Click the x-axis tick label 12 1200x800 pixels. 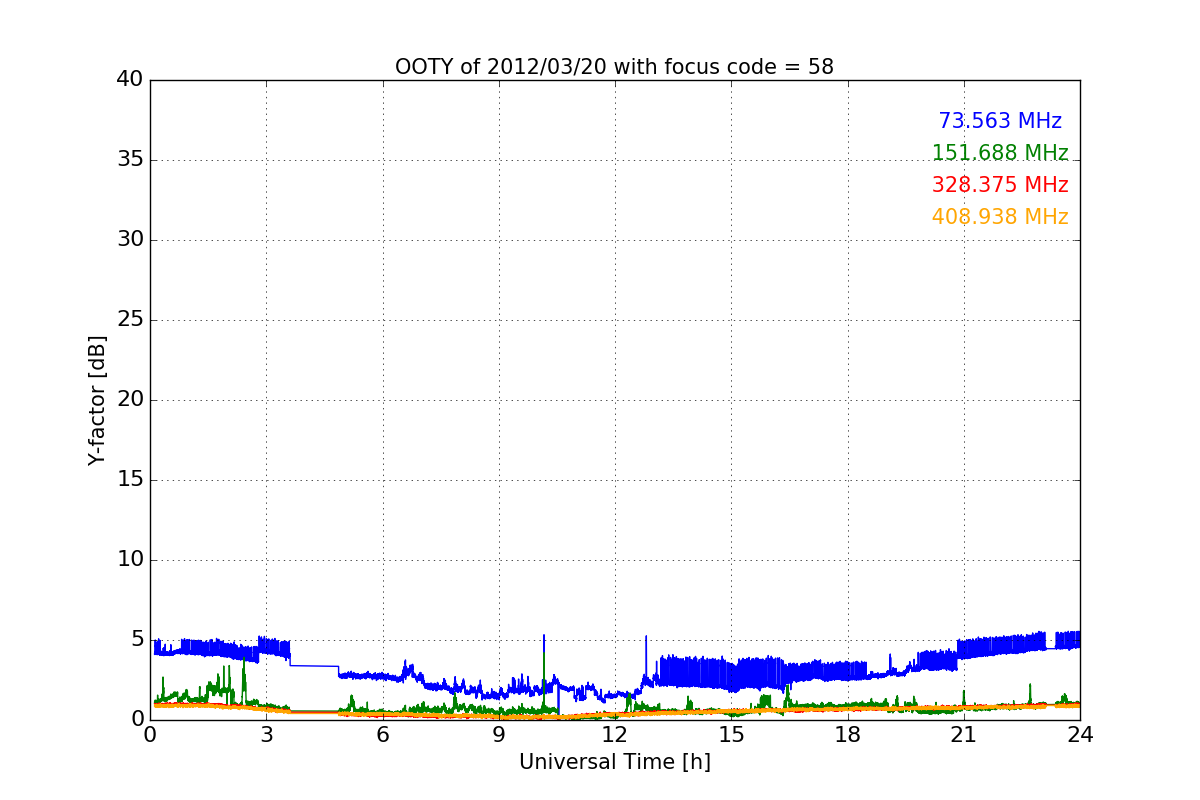(x=615, y=734)
